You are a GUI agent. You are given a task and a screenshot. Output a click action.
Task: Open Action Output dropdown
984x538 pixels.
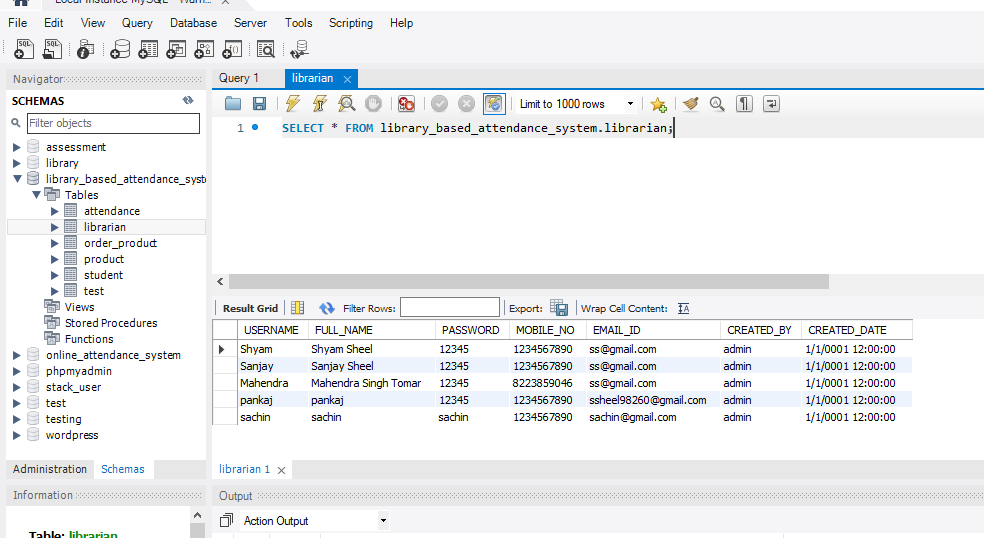[383, 520]
